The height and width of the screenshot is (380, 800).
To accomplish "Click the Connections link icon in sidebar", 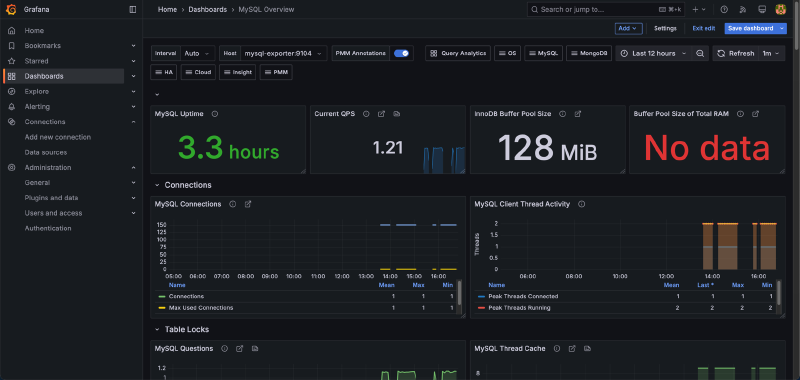I will [11, 122].
